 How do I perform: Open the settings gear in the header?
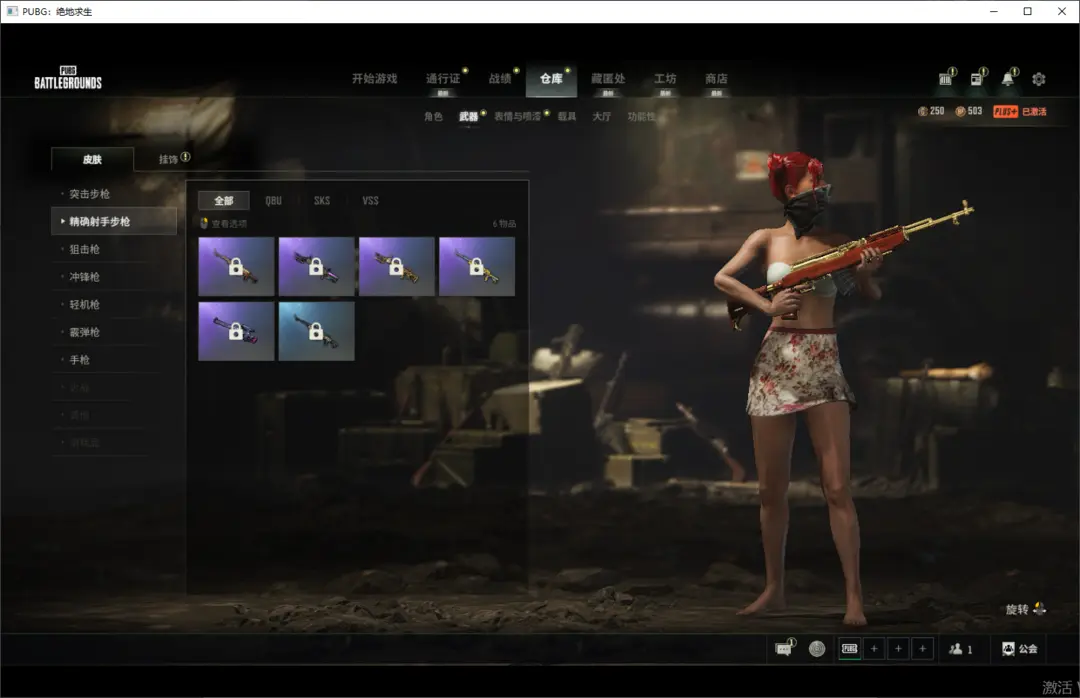1039,79
